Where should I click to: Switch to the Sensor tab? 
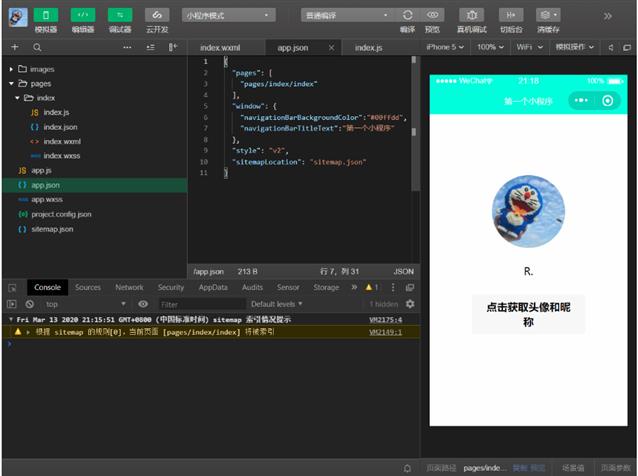click(288, 287)
